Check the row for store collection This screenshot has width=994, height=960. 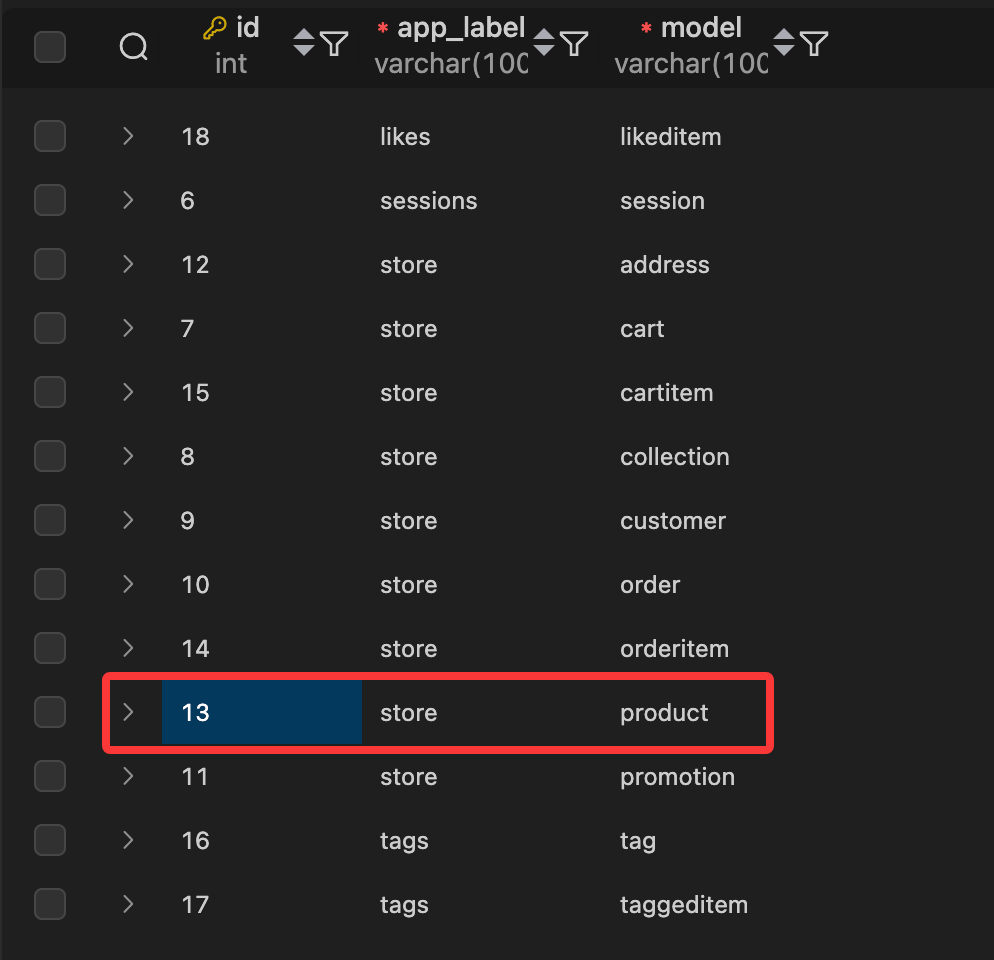click(49, 457)
